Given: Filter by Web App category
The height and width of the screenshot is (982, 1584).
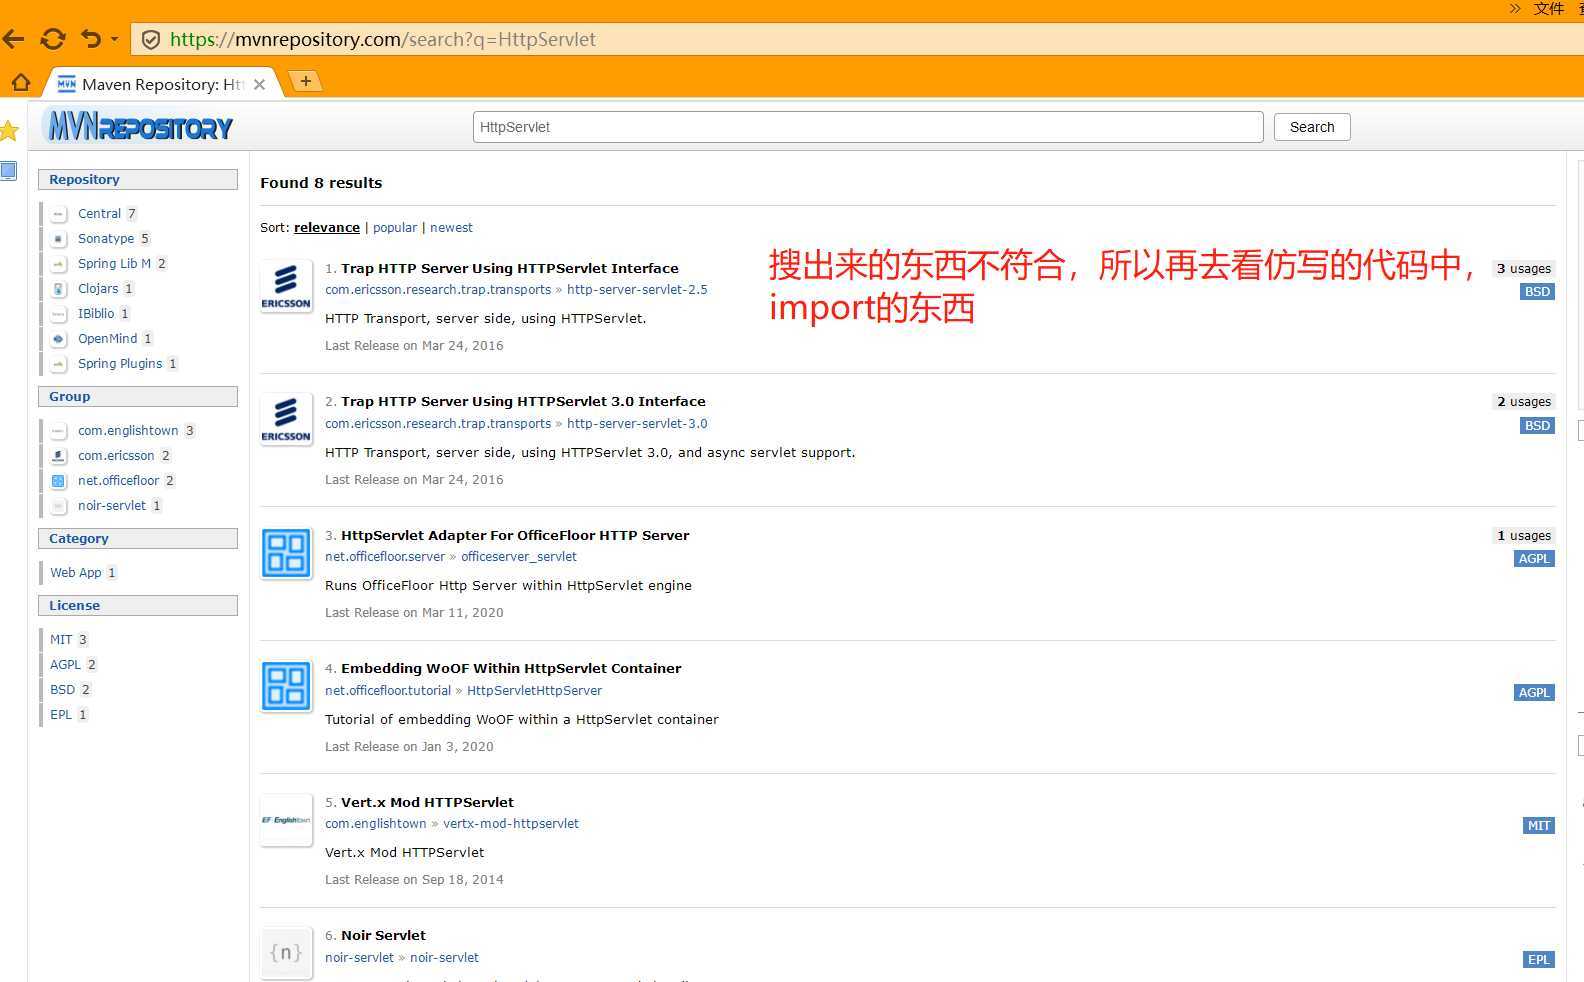Looking at the screenshot, I should 76,572.
